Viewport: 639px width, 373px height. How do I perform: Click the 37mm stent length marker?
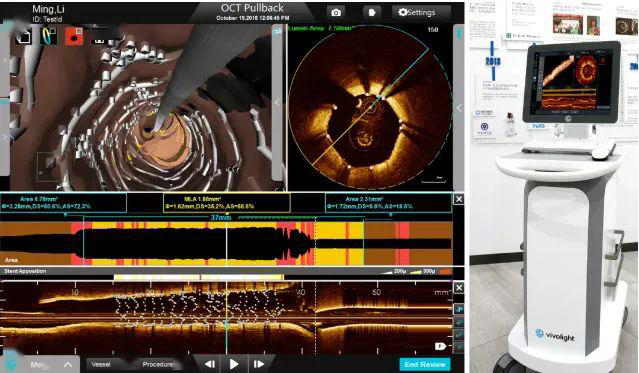click(x=220, y=217)
